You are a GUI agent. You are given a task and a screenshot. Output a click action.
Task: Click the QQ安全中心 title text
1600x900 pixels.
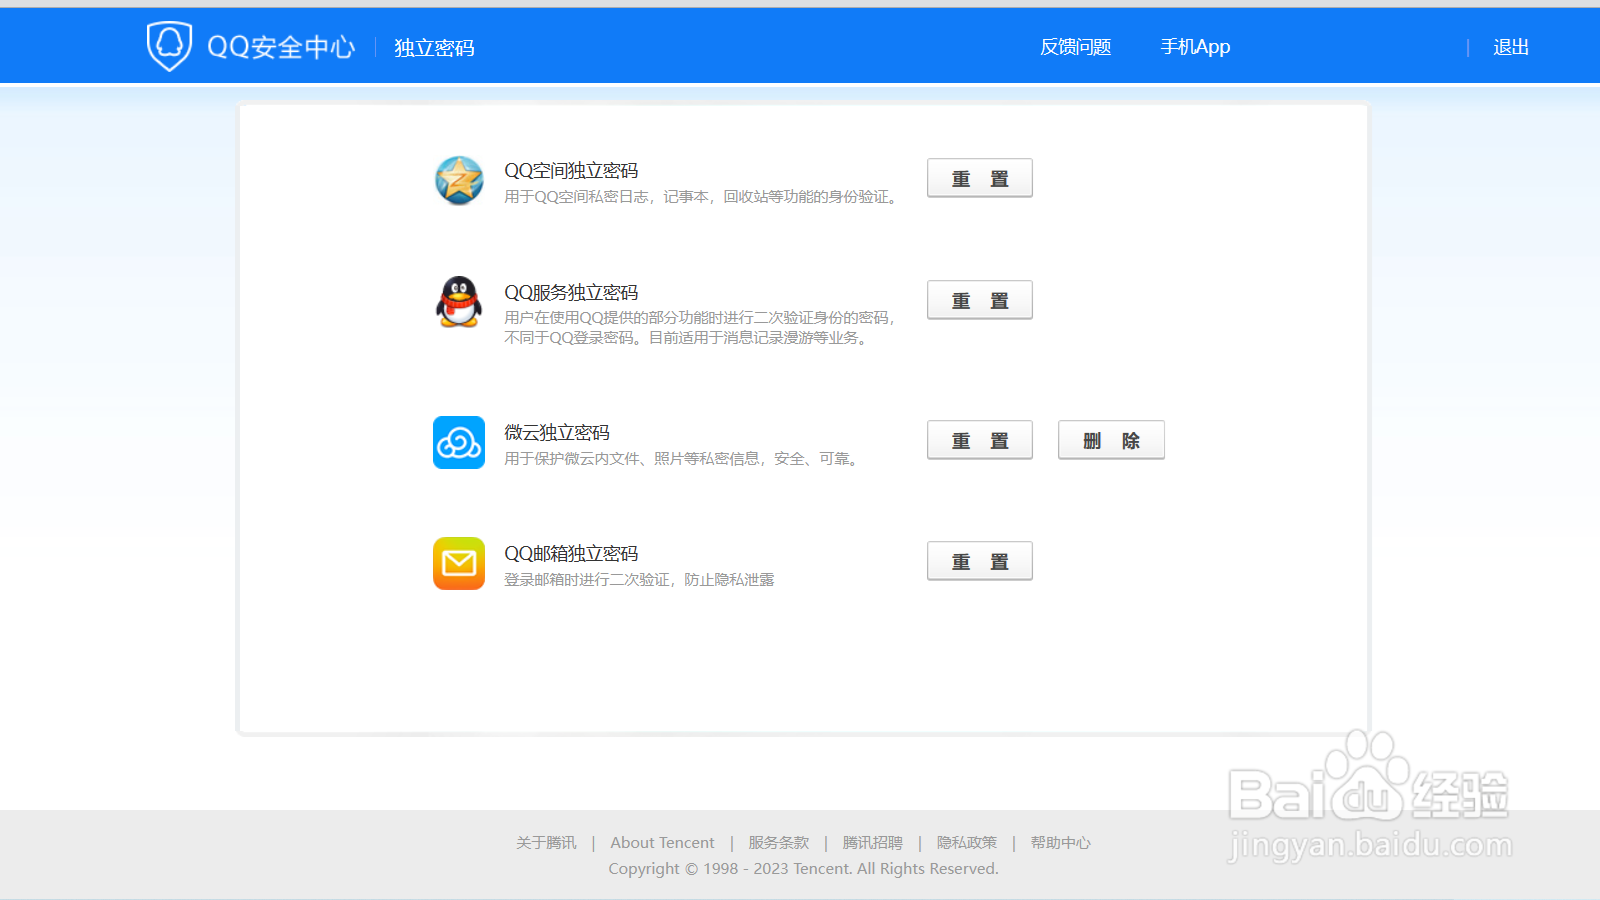pyautogui.click(x=281, y=47)
